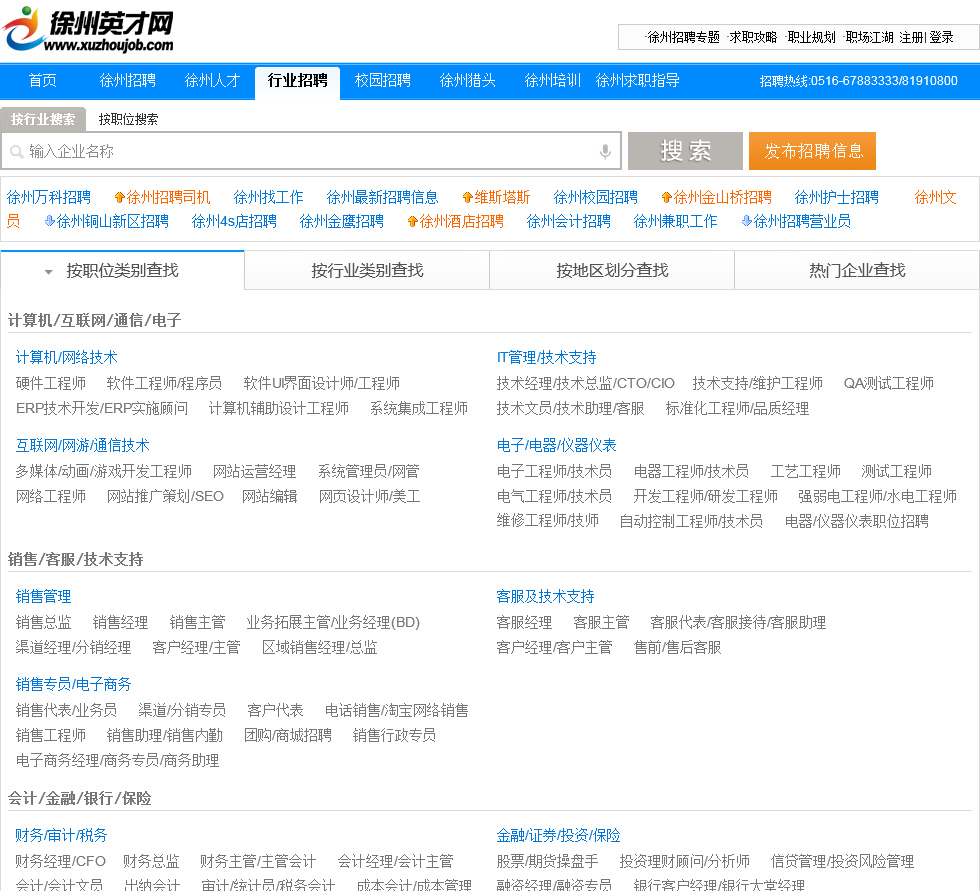
Task: Open 徐州4s店招聘 link
Action: click(234, 221)
